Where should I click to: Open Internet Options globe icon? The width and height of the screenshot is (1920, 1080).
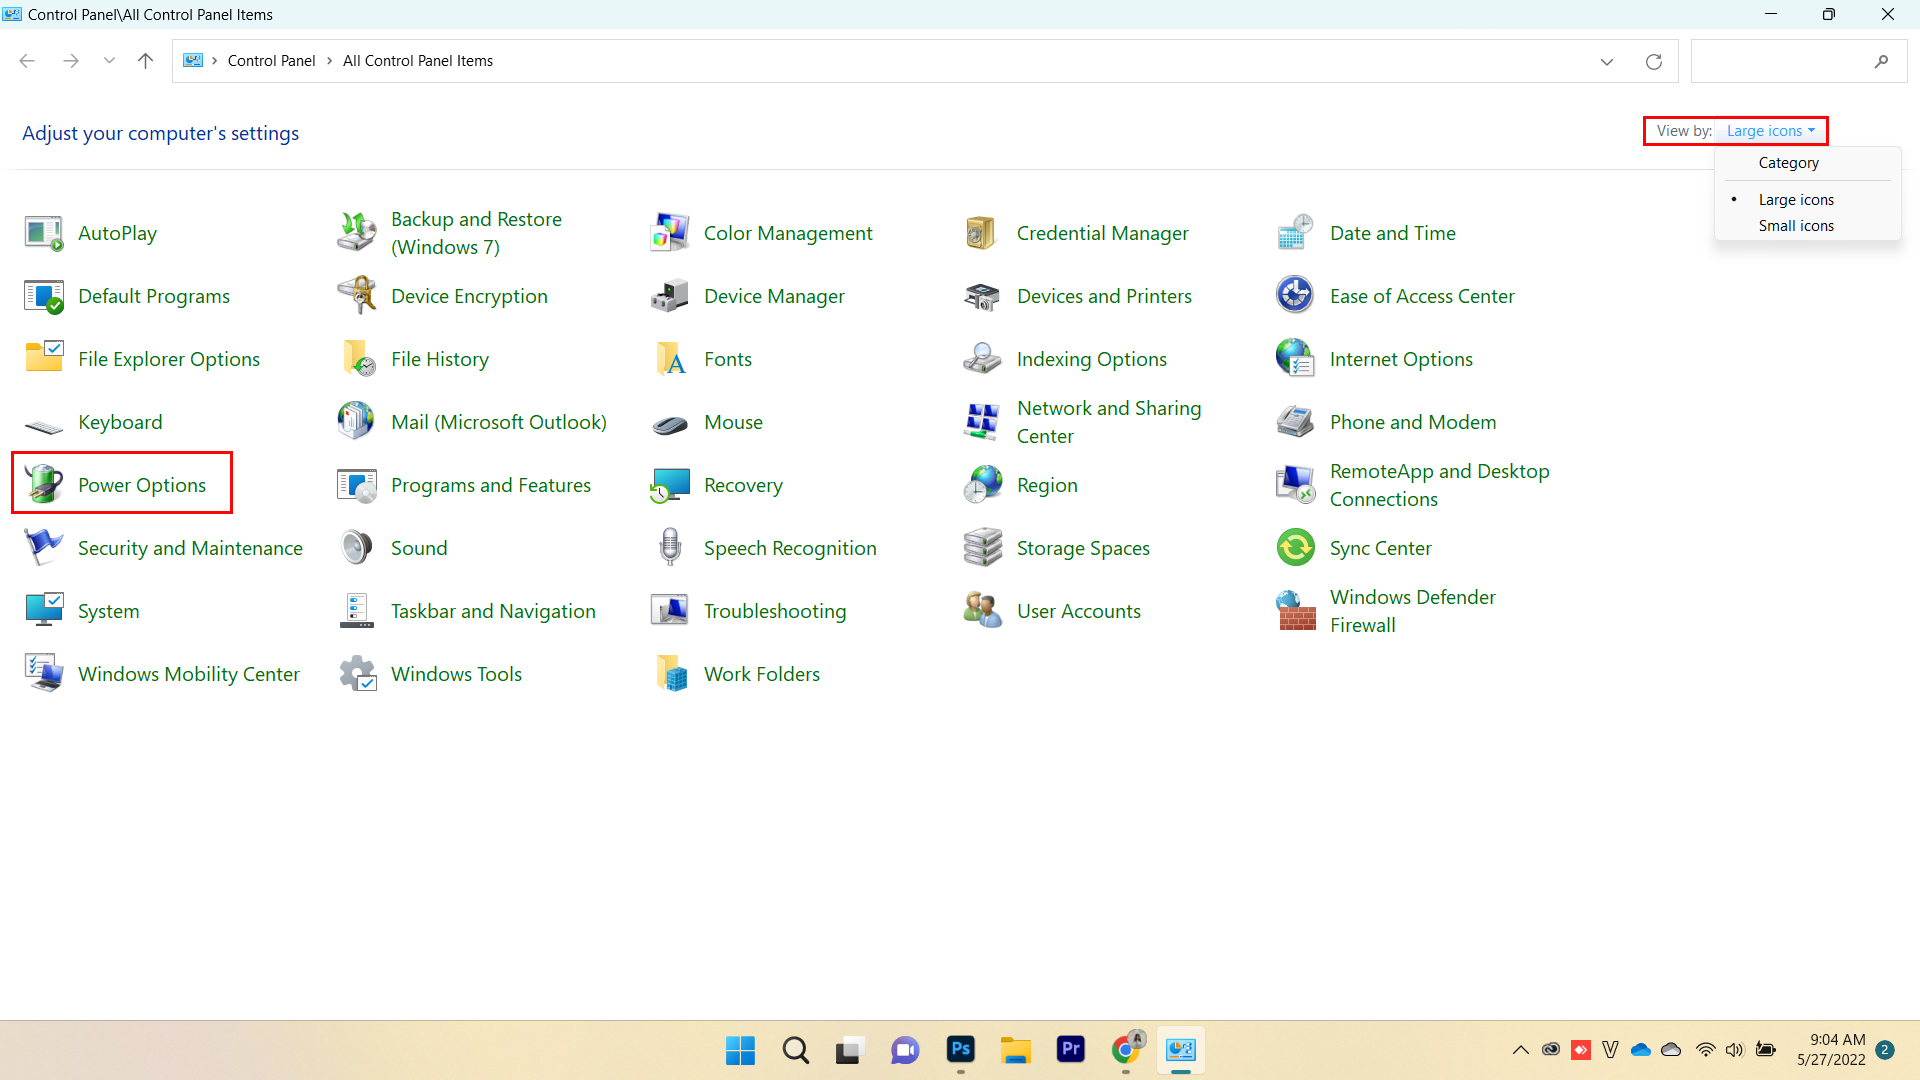click(1296, 359)
